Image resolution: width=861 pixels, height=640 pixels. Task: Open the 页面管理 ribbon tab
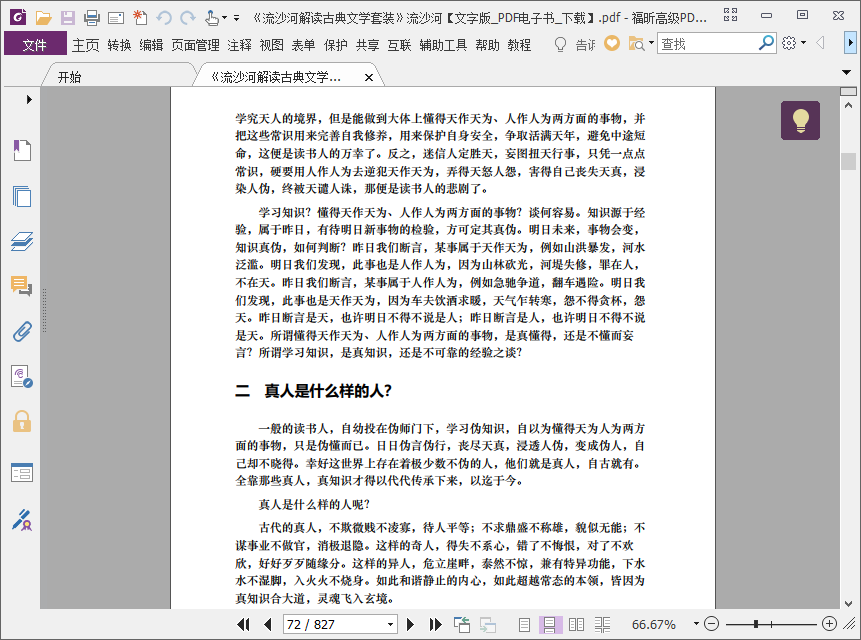(195, 44)
